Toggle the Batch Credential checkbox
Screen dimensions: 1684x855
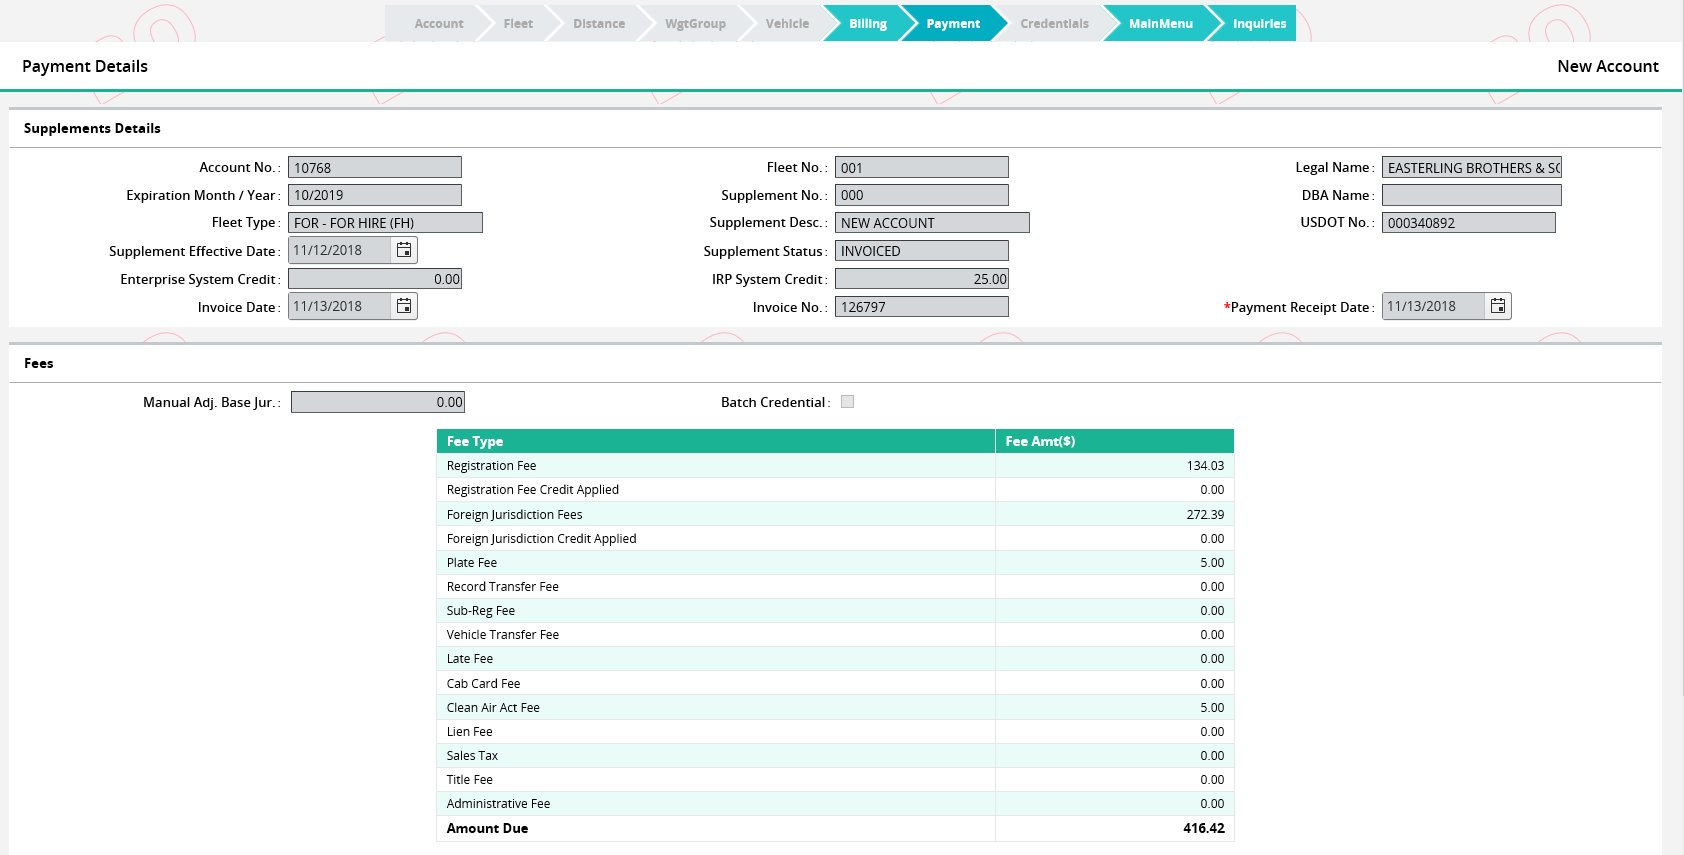[x=848, y=402]
